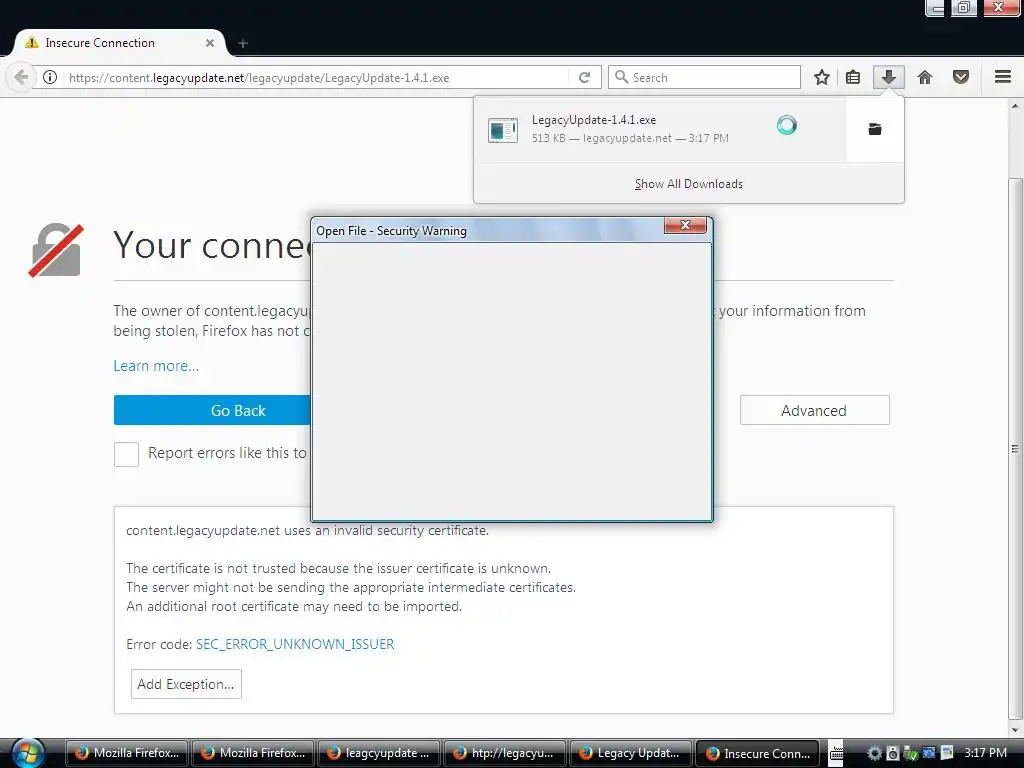Open containing folder for LegacyUpdate-1.4.1.exe

[x=875, y=129]
